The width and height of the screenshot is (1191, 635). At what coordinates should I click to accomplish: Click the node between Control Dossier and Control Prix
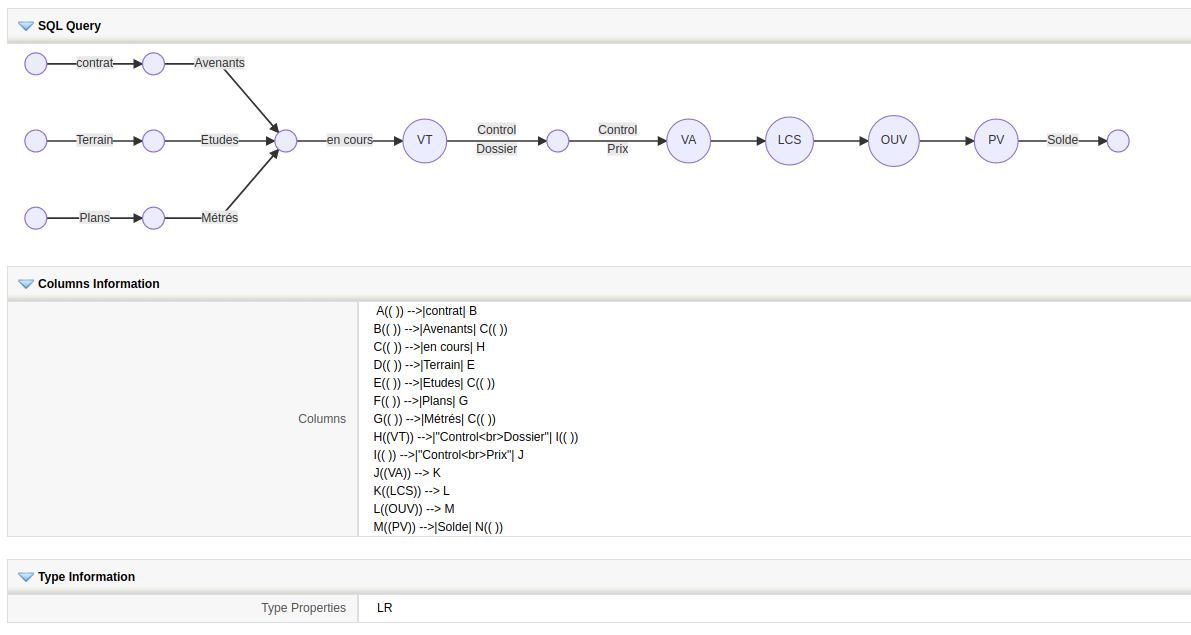(558, 141)
